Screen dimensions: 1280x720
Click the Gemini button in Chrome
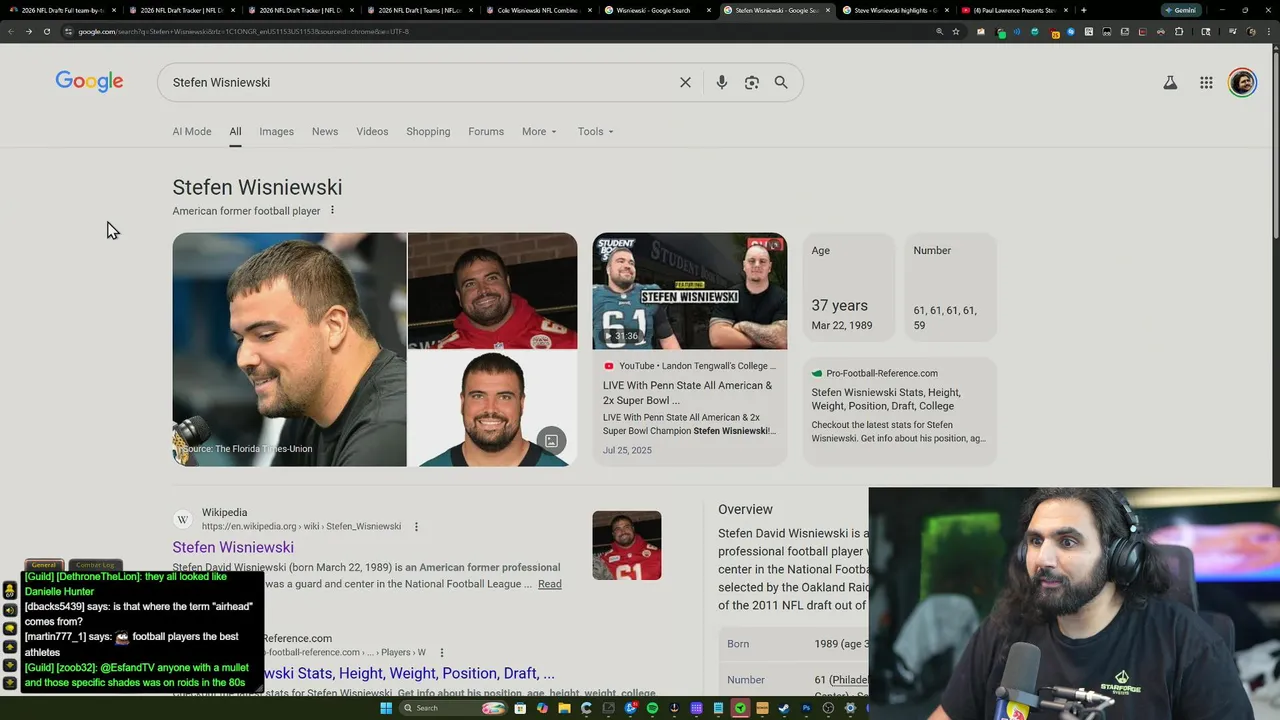click(x=1180, y=10)
